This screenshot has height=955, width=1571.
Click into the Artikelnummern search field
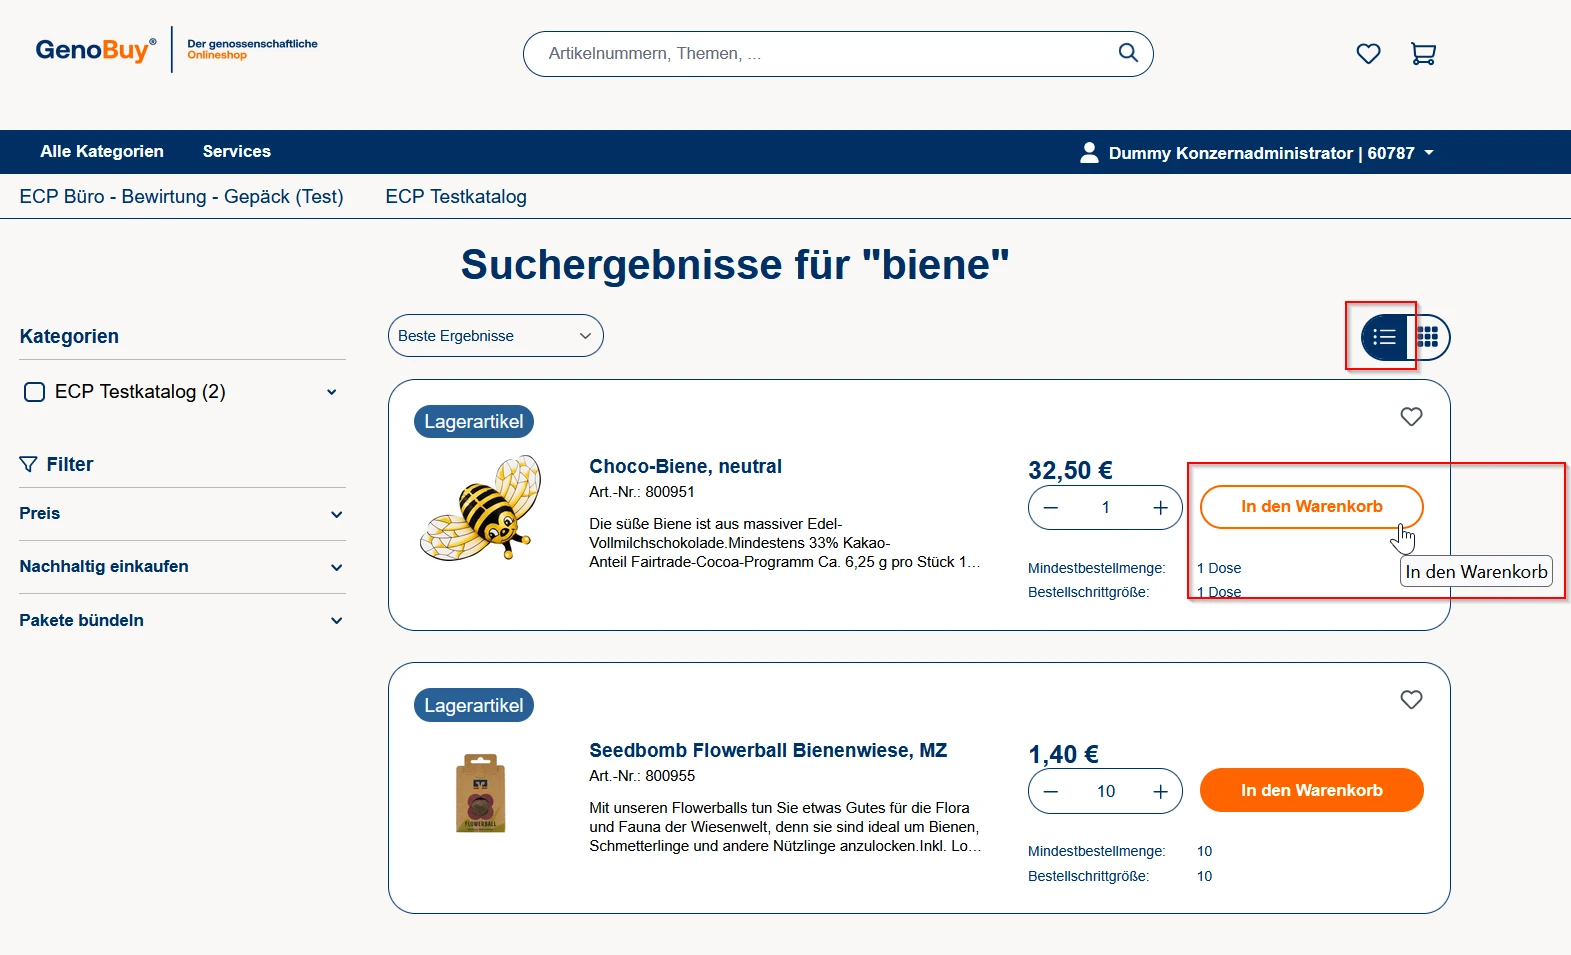coord(820,54)
